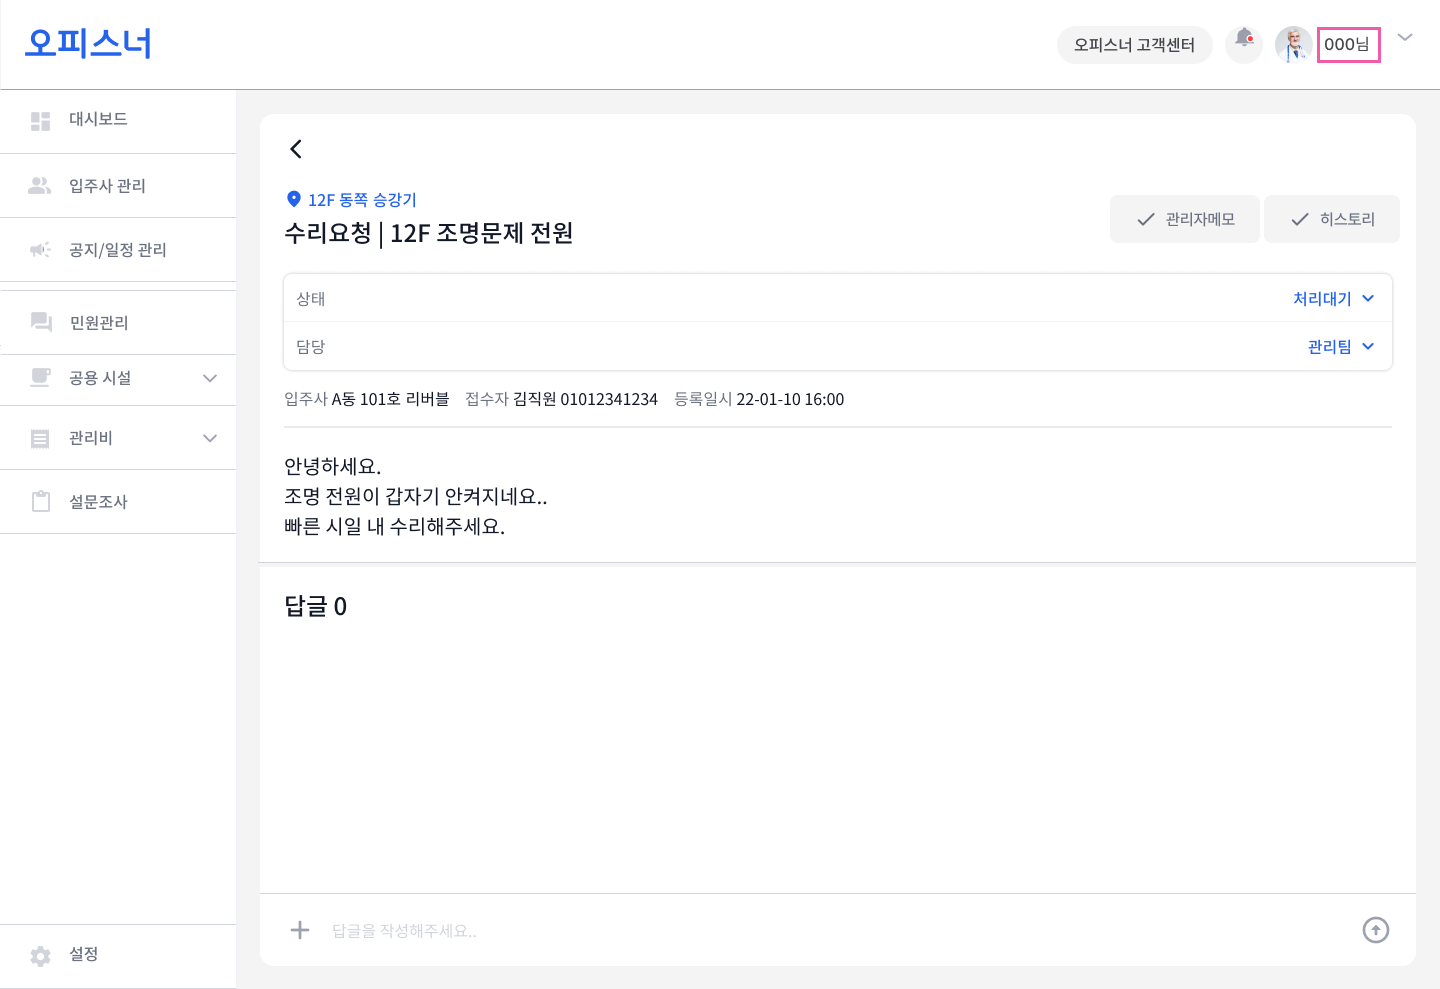This screenshot has height=989, width=1440.
Task: Open the 관리팀 assignee dropdown
Action: click(x=1341, y=346)
